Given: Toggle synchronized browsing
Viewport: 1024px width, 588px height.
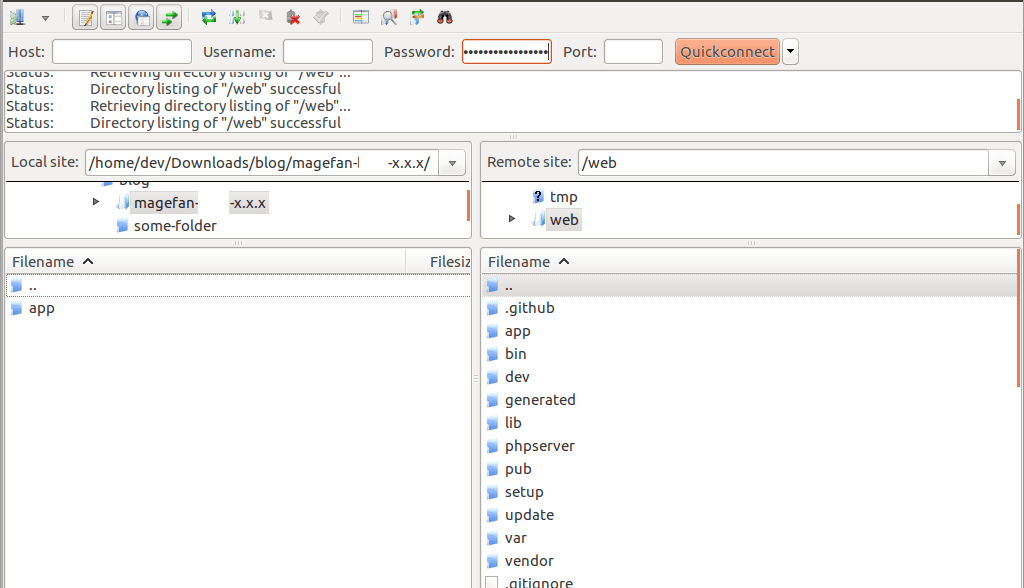Looking at the screenshot, I should 415,17.
